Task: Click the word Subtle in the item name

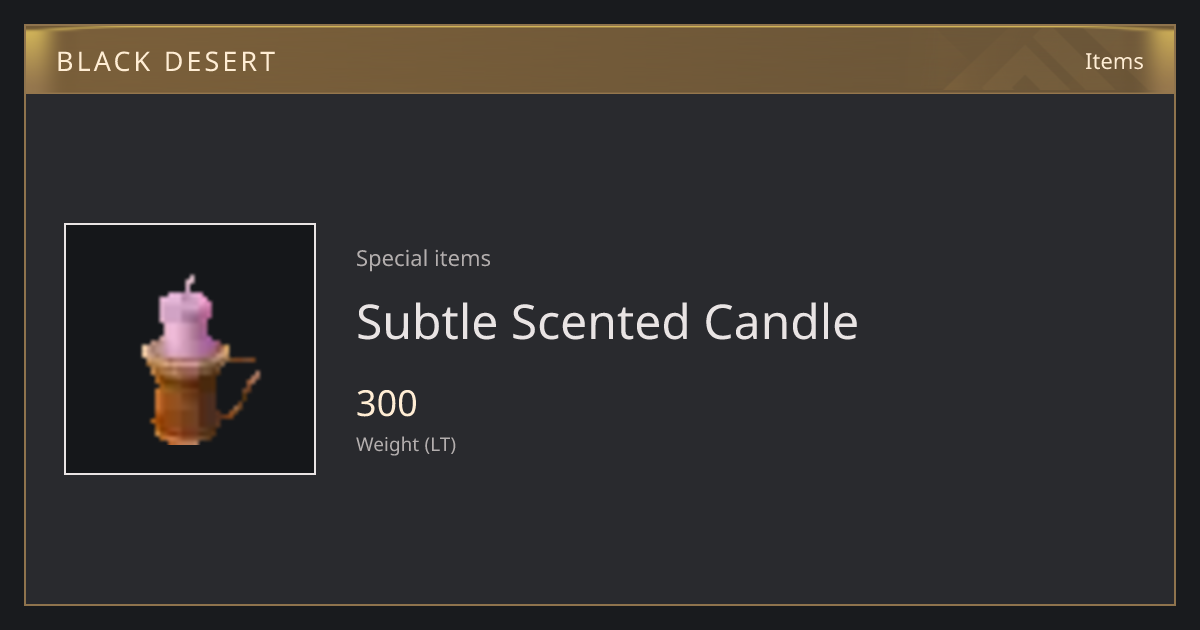Action: pyautogui.click(x=426, y=322)
